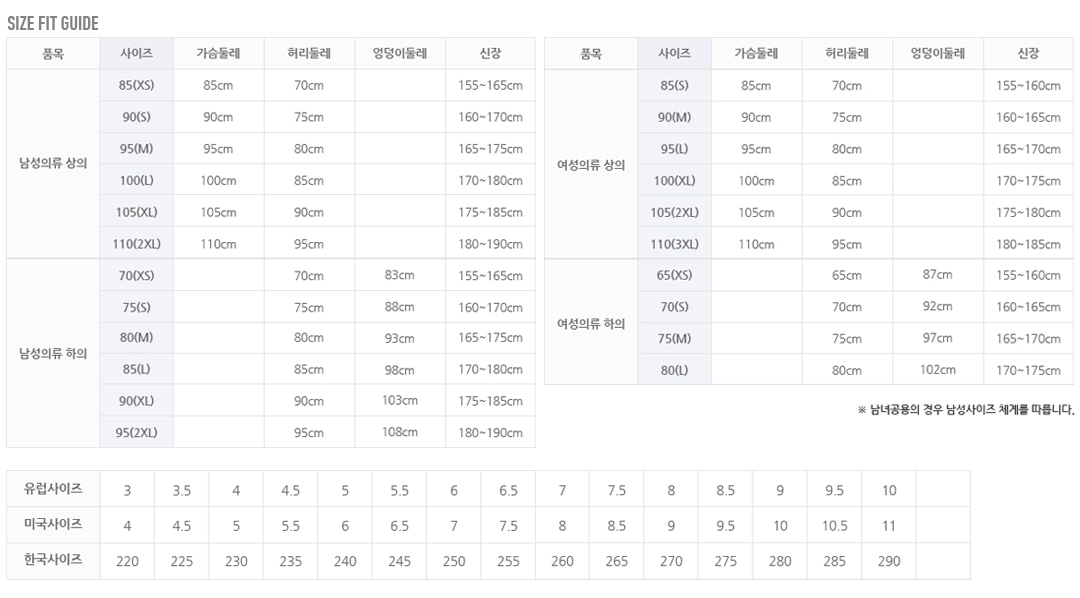Select men's tops 110(2XL) size cell
This screenshot has height=598, width=1080.
(136, 244)
